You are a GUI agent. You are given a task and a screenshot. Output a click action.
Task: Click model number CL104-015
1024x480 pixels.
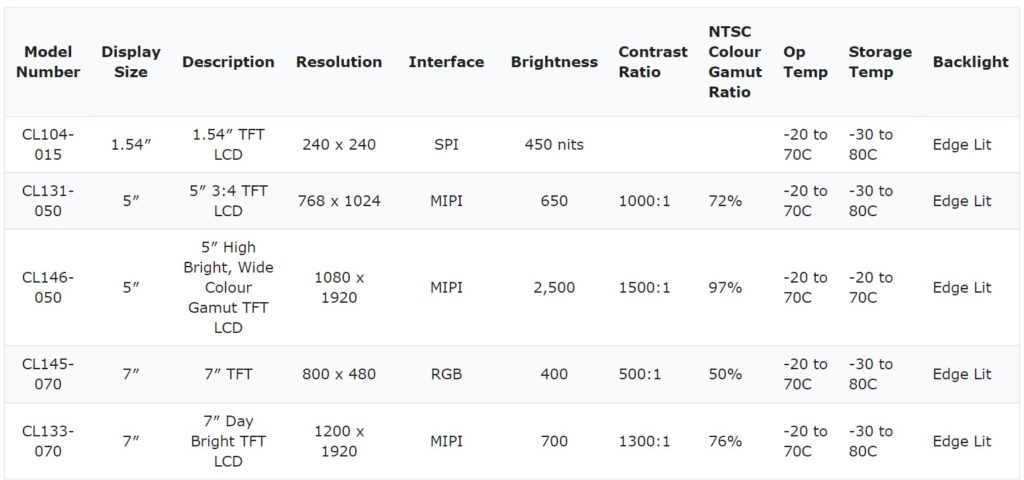point(48,145)
